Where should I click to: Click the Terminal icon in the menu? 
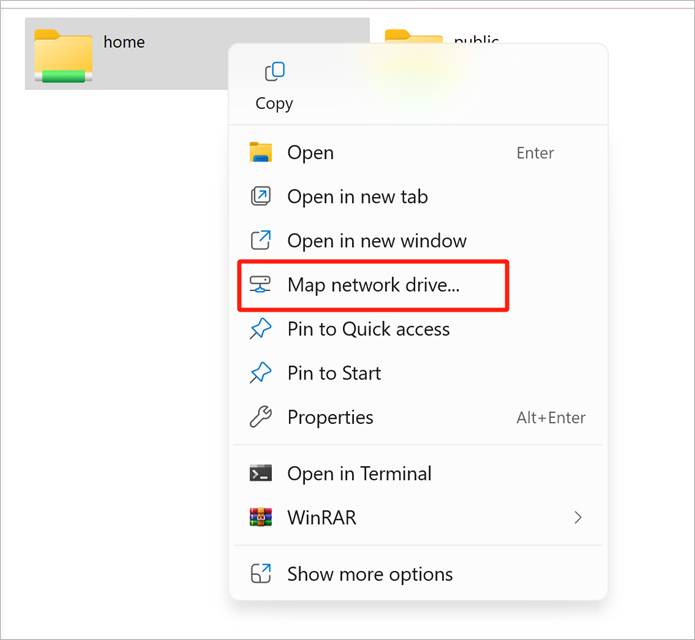click(x=260, y=474)
